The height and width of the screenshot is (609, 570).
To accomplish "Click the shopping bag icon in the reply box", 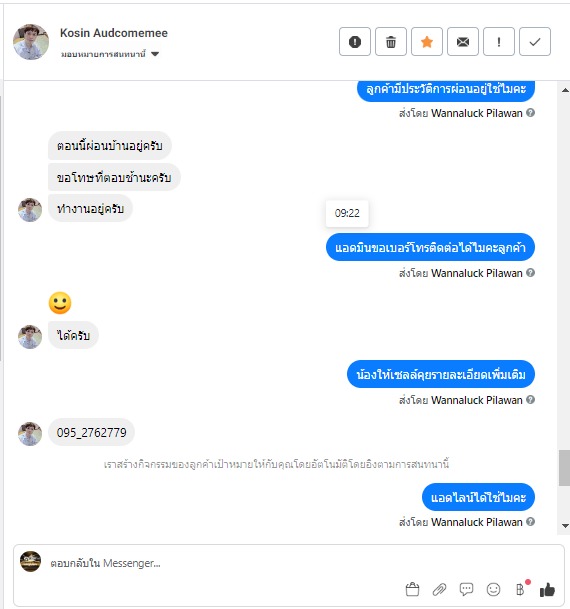I will pos(412,589).
